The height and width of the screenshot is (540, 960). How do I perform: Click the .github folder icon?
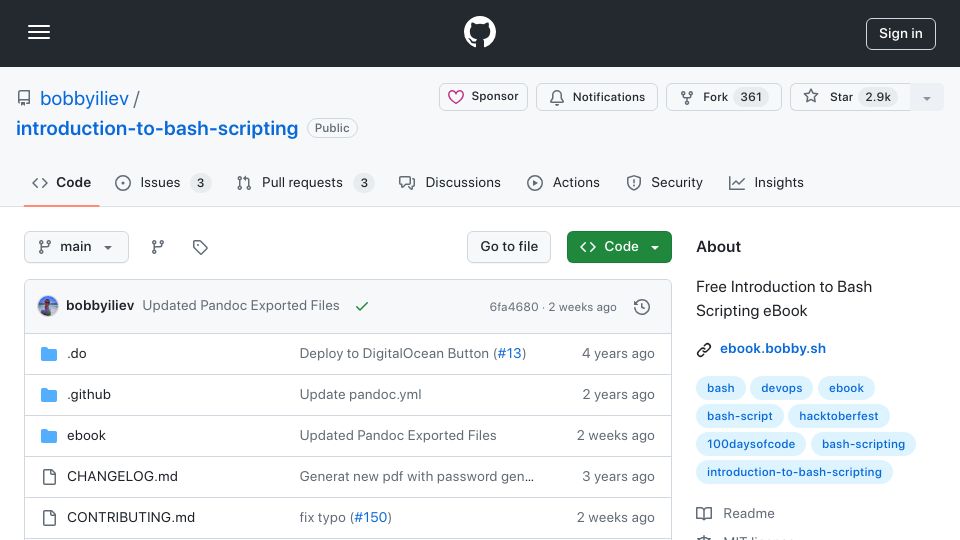[x=49, y=395]
